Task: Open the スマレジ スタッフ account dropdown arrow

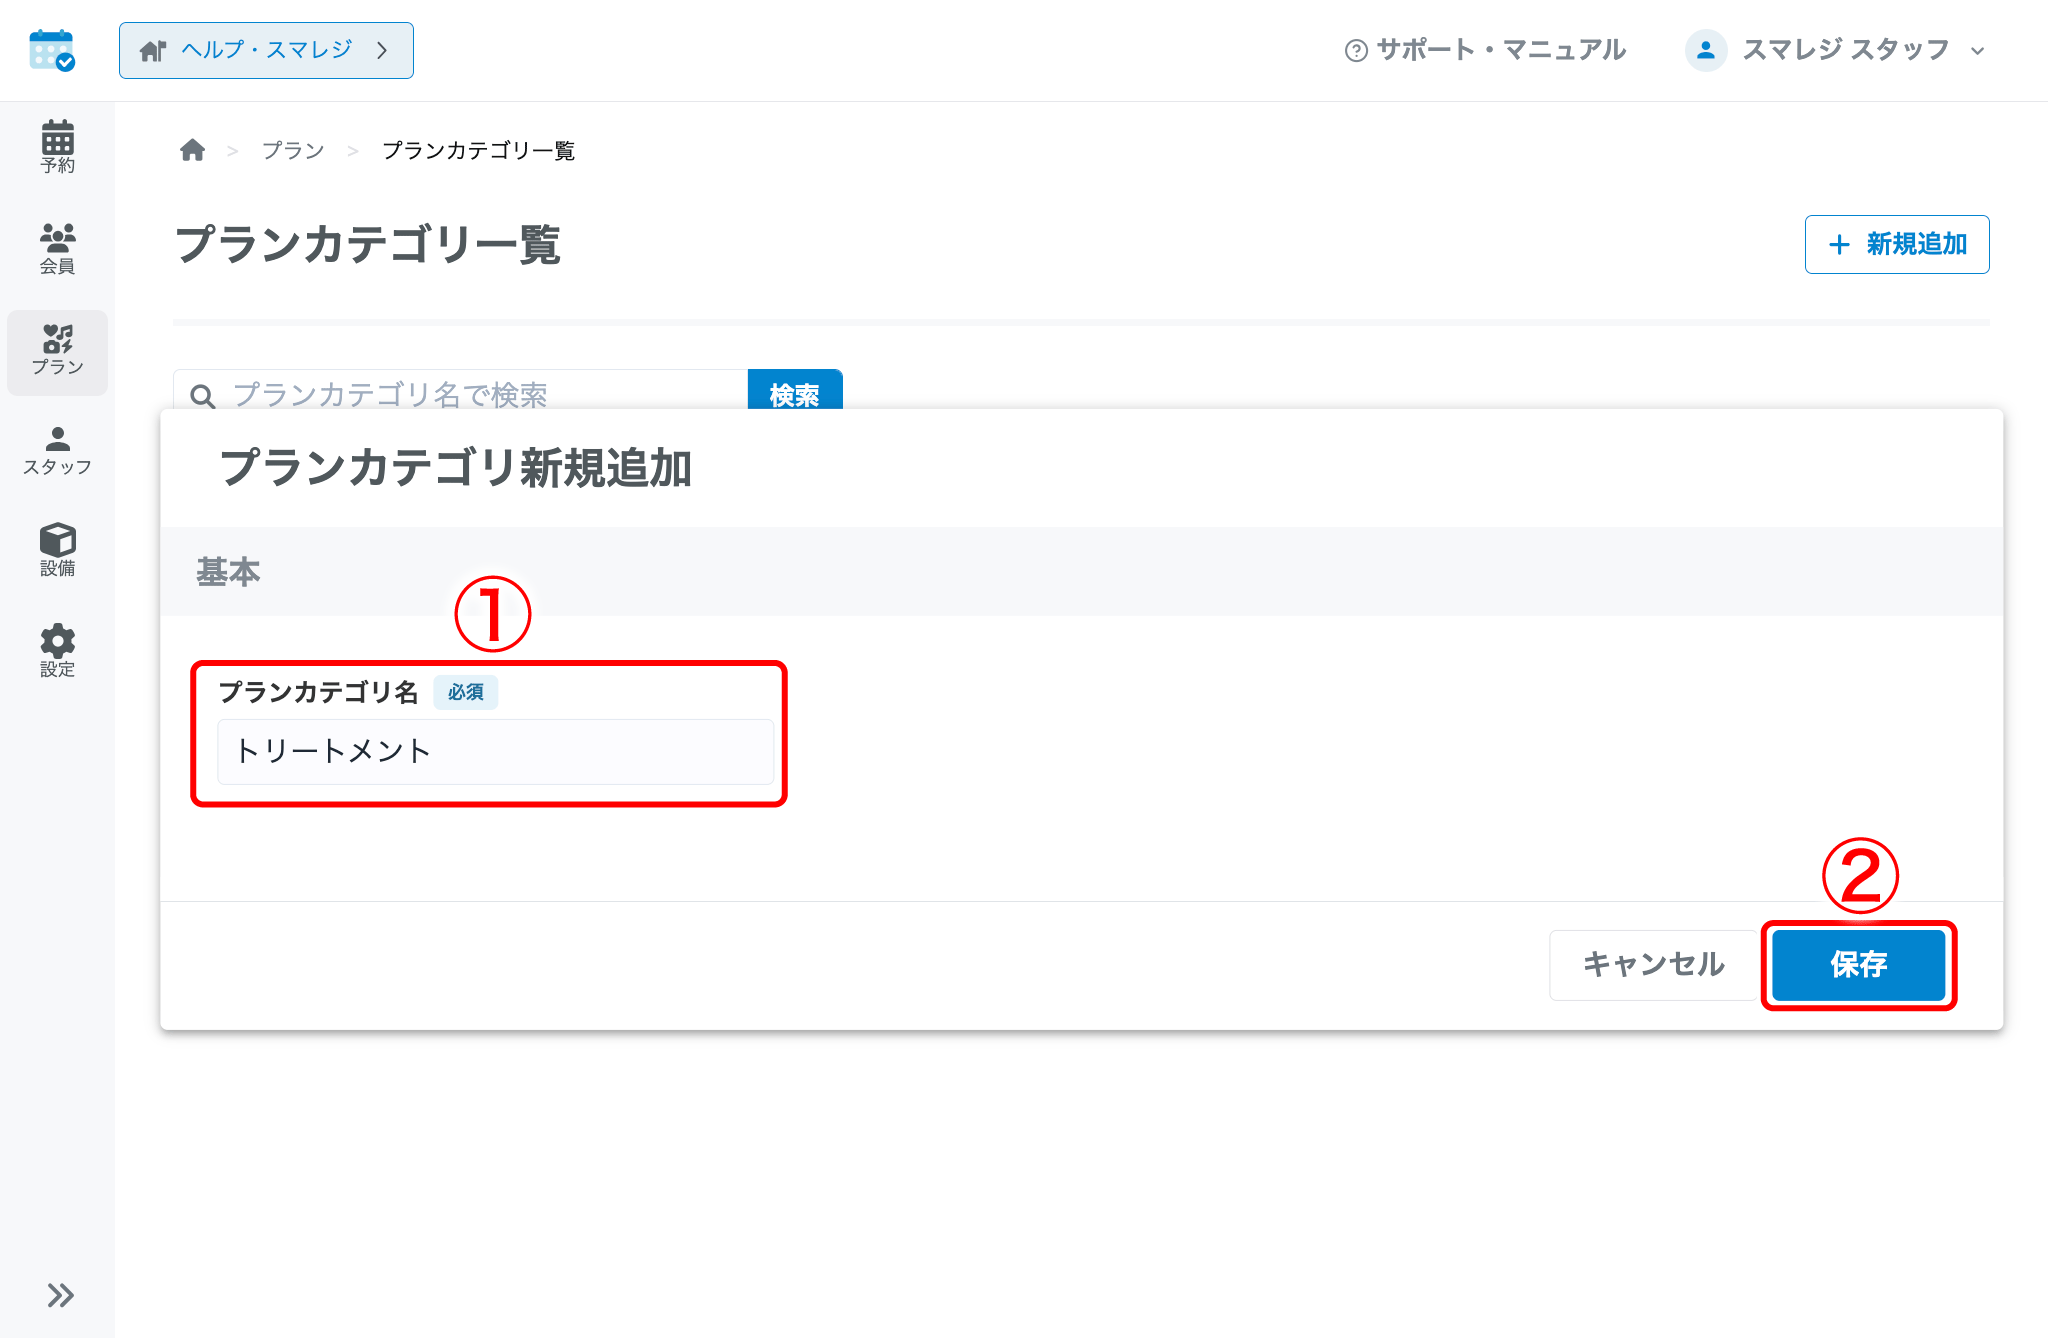Action: 1977,51
